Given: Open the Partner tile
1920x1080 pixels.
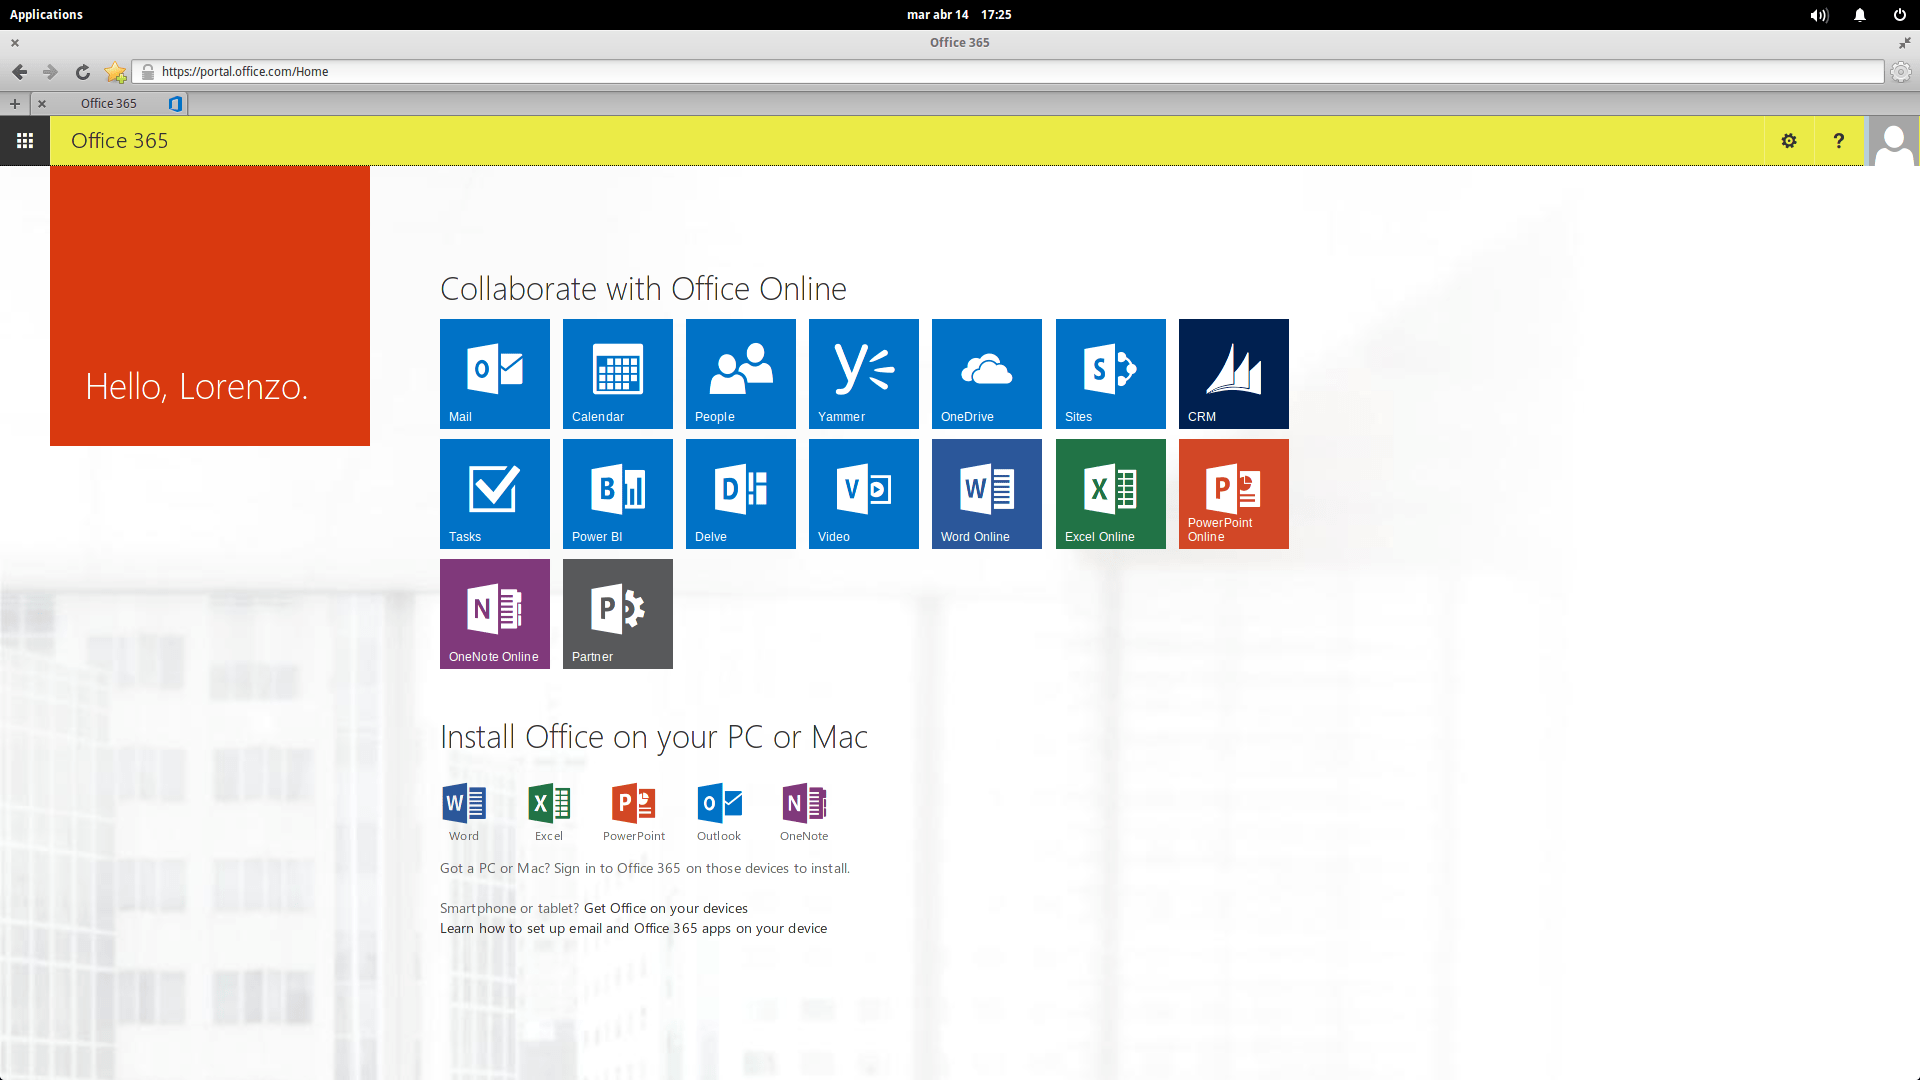Looking at the screenshot, I should click(x=618, y=614).
